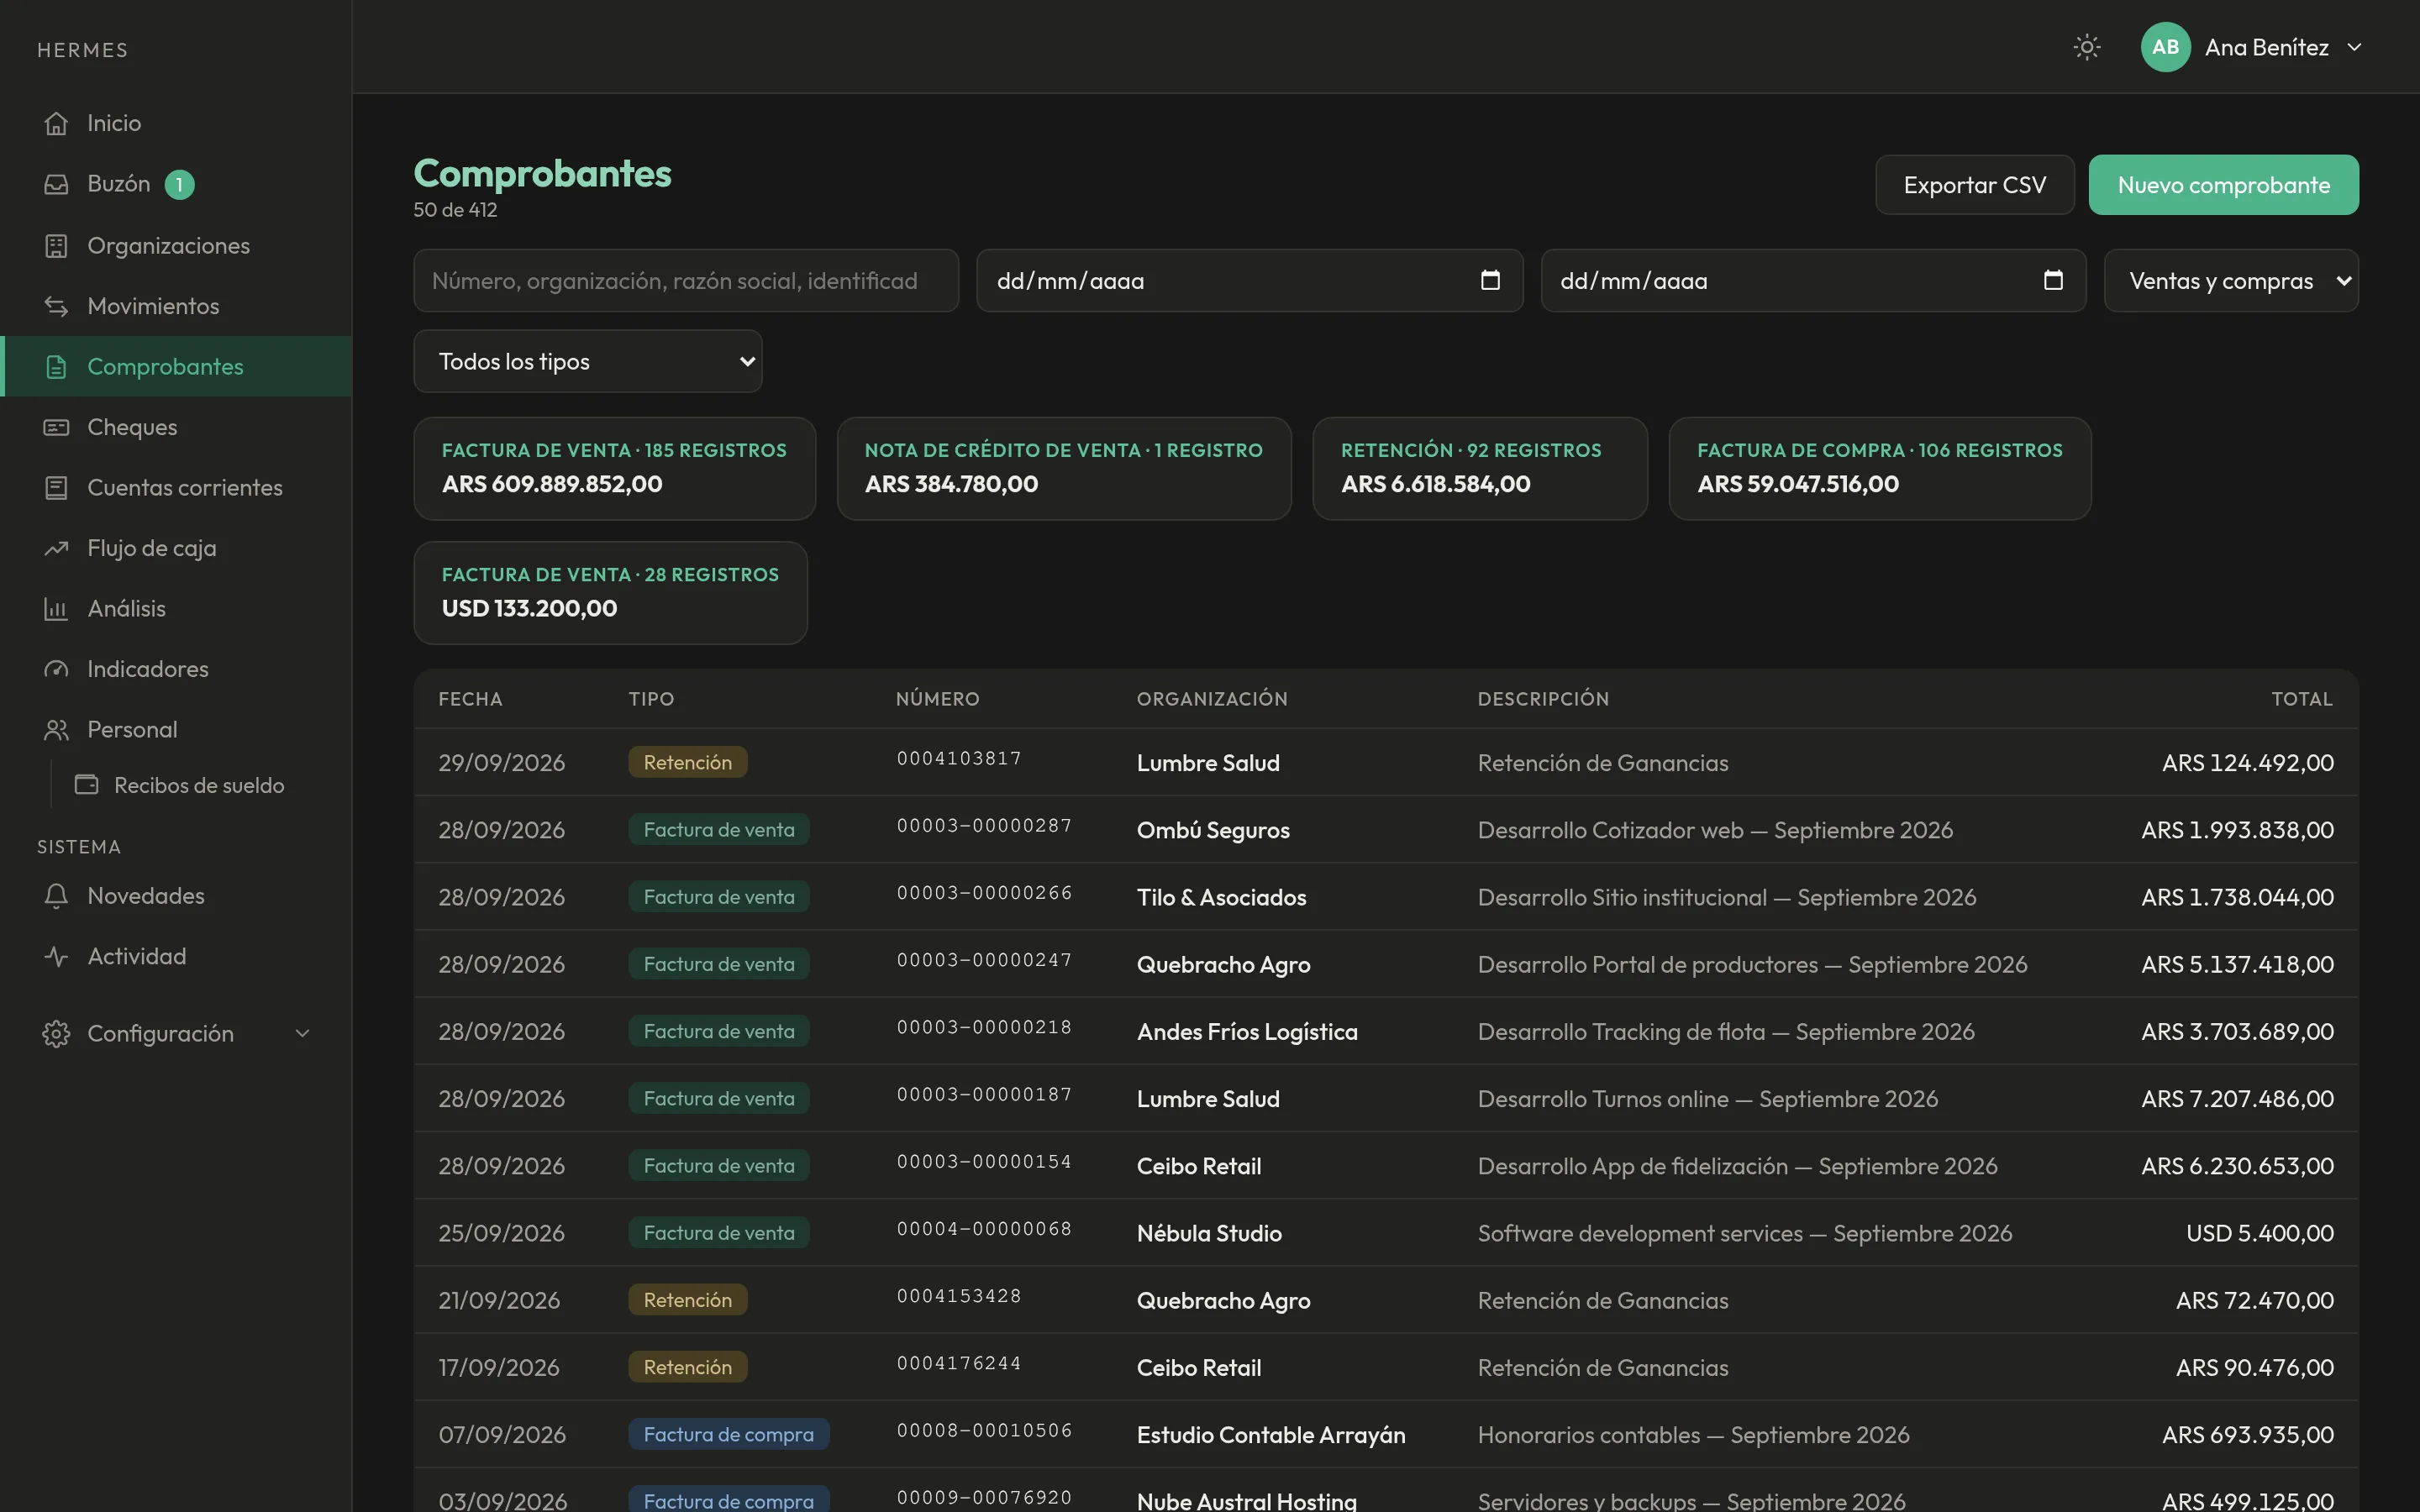Screen dimensions: 2420x1512
Task: Click the Análisis bar chart icon
Action: (56, 608)
